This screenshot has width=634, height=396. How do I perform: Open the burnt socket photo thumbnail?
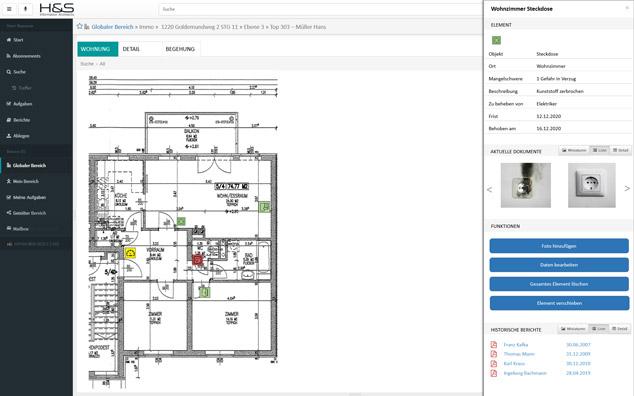coord(525,185)
